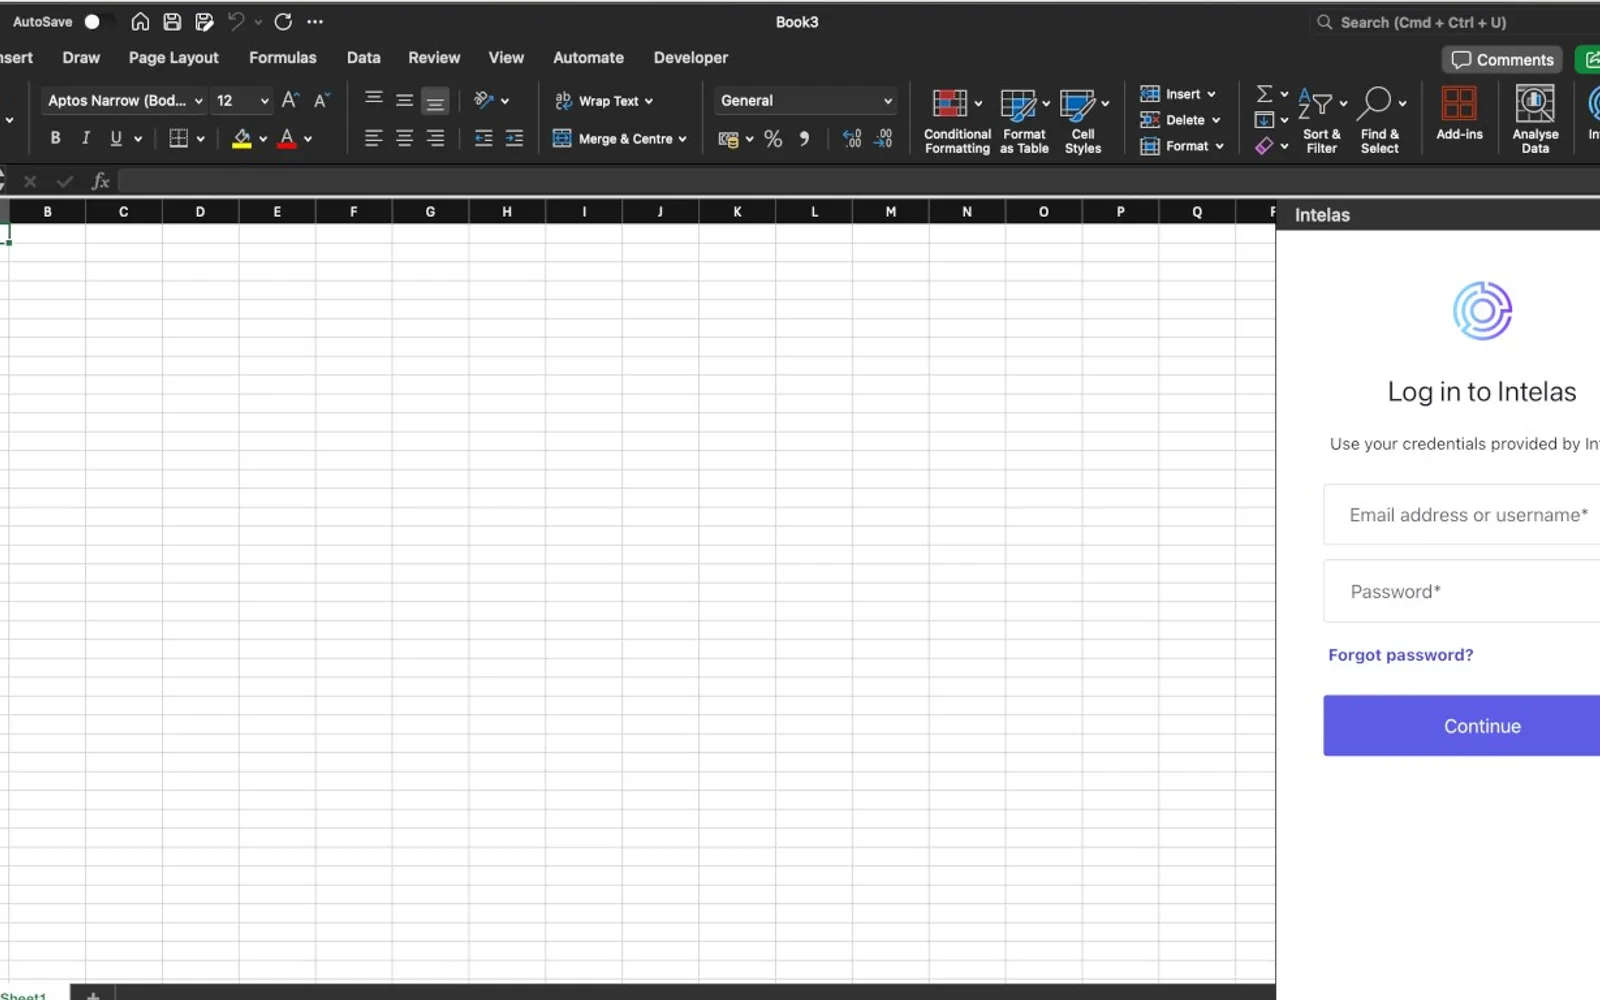The height and width of the screenshot is (1000, 1600).
Task: Apply Comma style
Action: pos(804,139)
